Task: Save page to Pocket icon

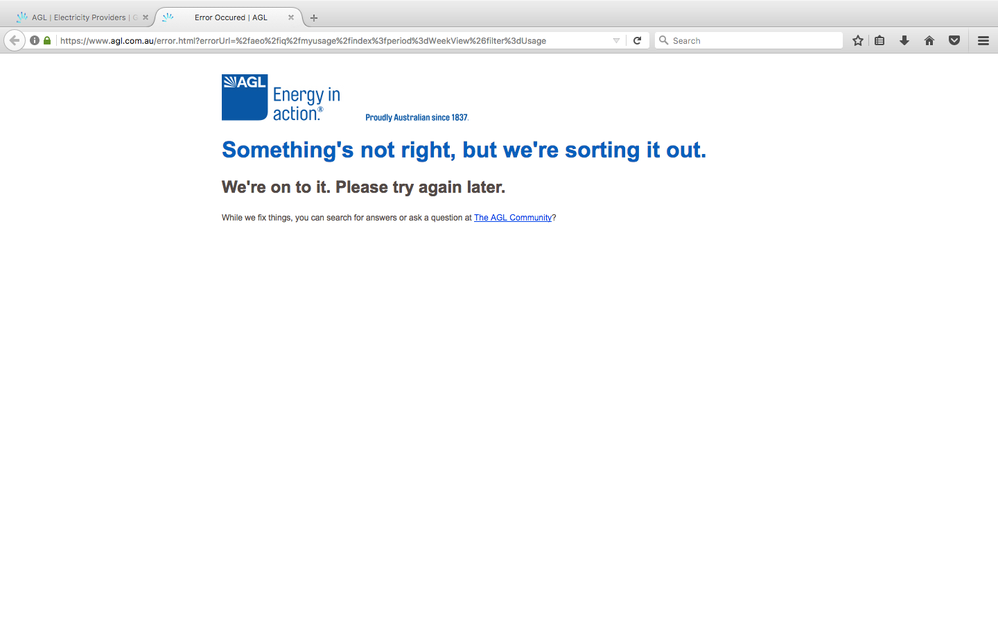Action: 954,40
